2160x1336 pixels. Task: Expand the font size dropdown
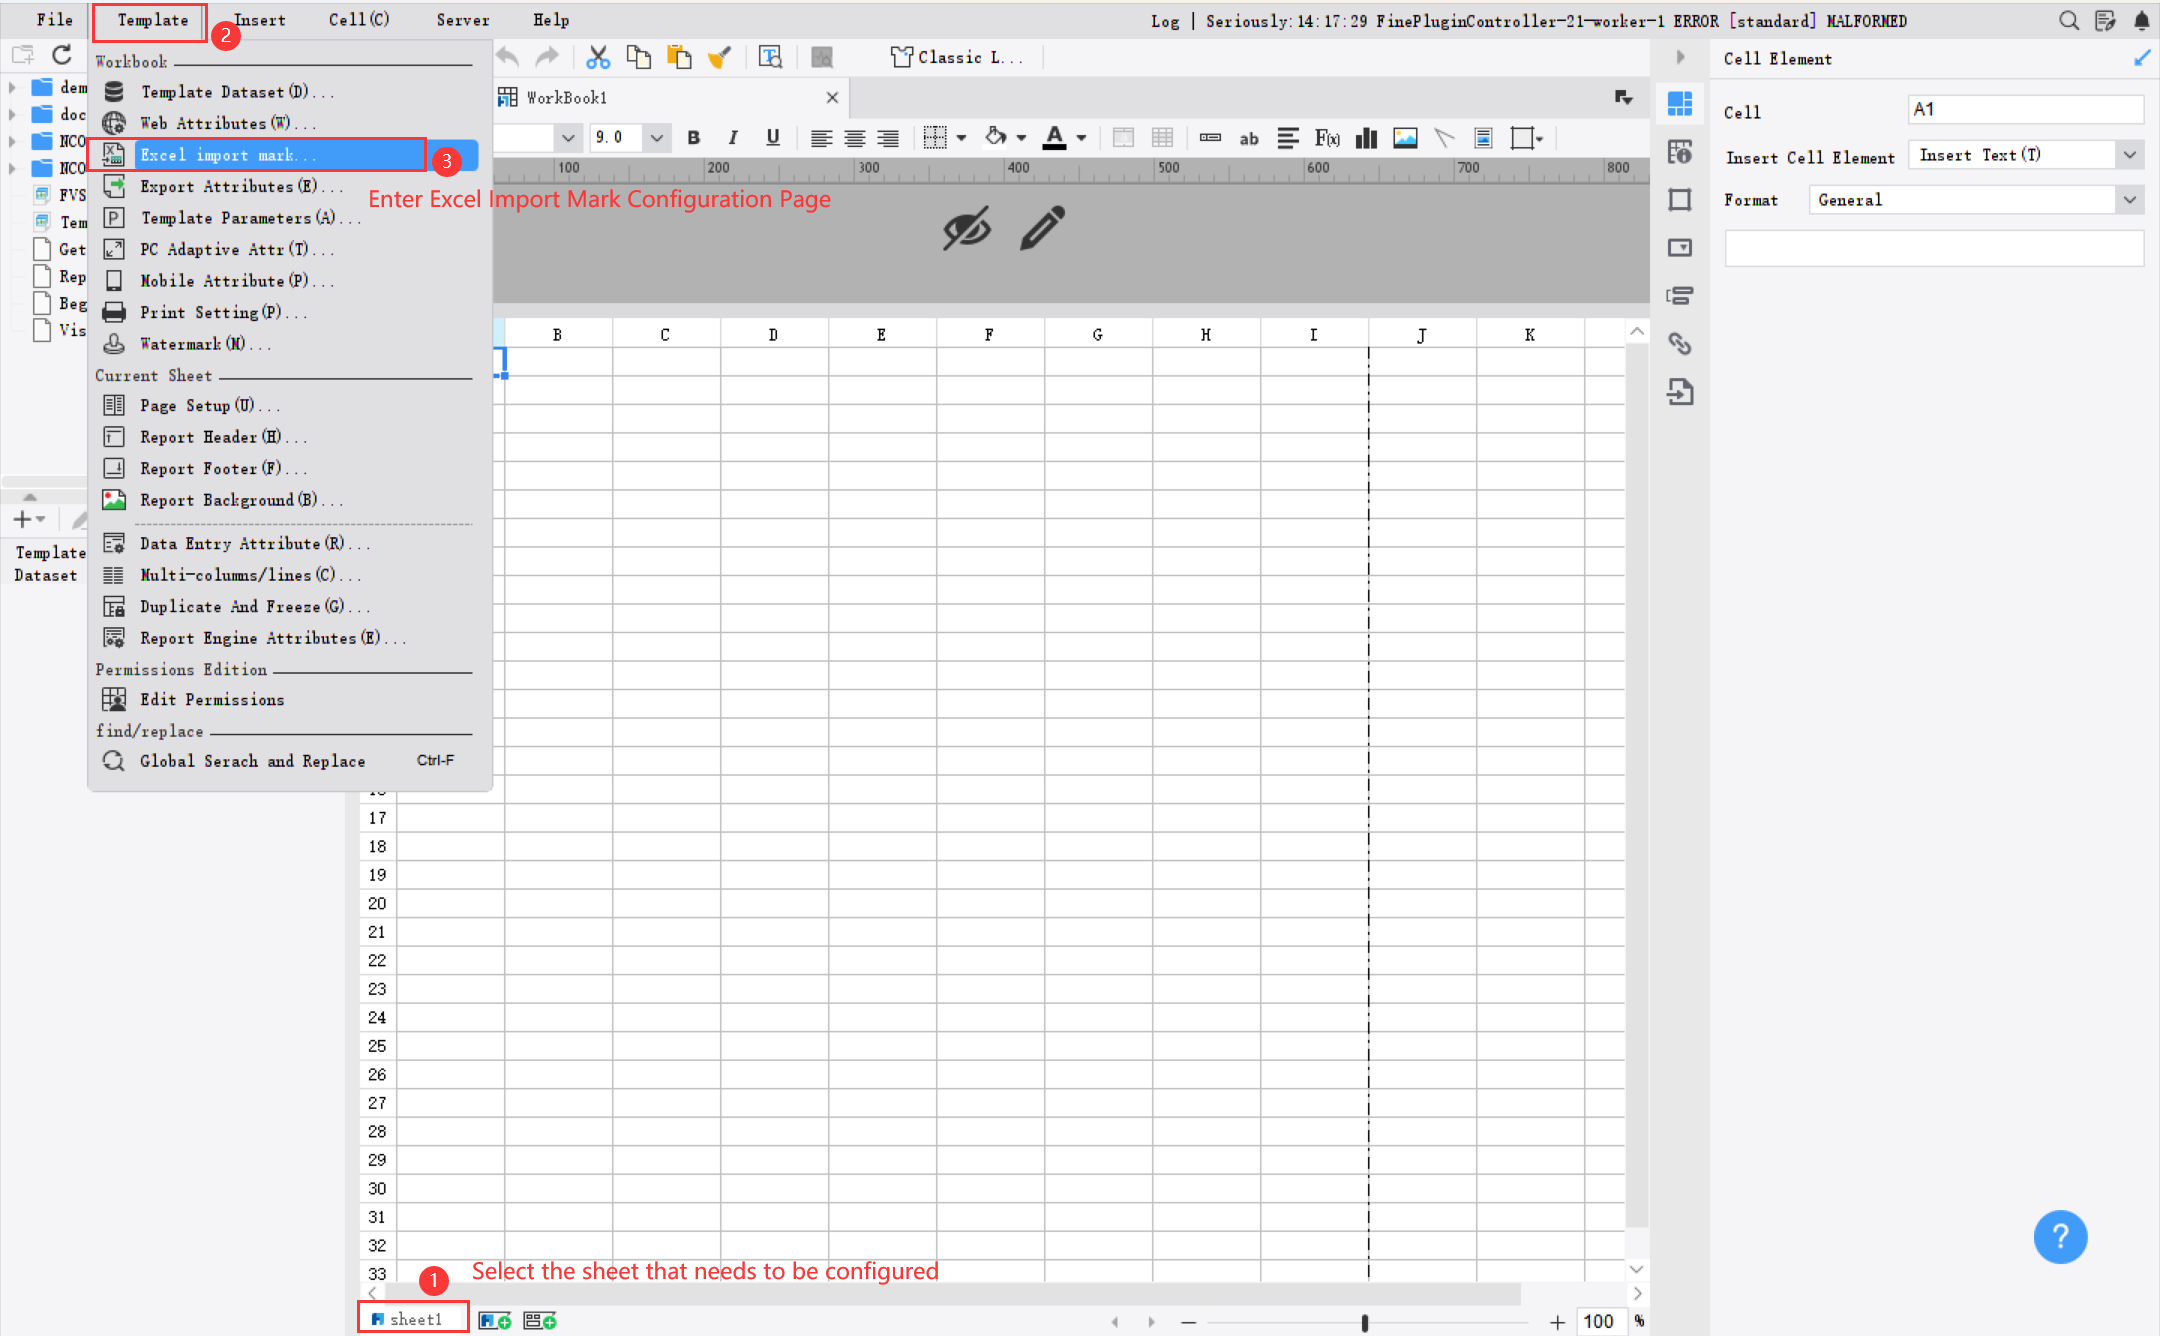pyautogui.click(x=657, y=138)
